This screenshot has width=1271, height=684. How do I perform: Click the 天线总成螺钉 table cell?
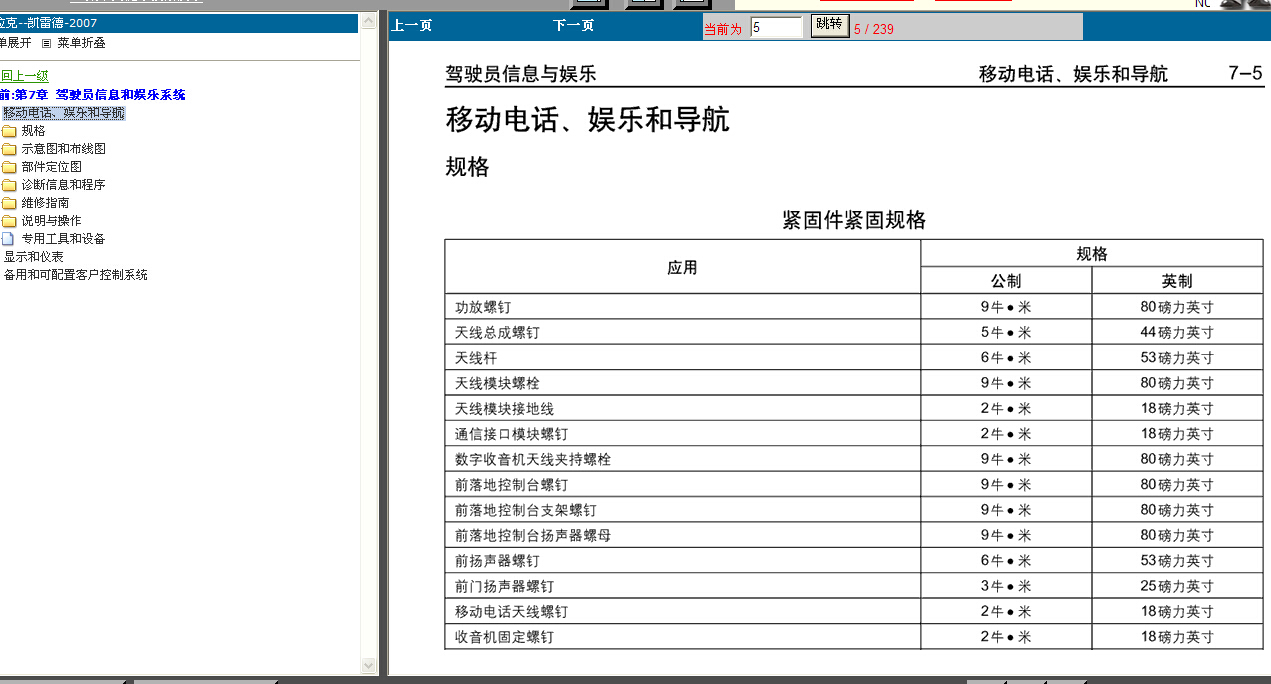(683, 332)
